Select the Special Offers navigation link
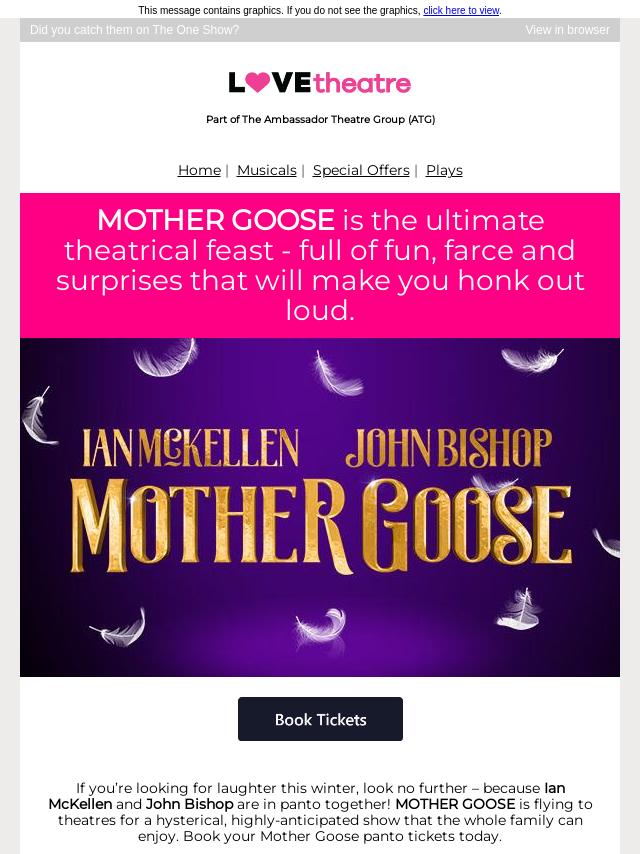This screenshot has height=854, width=640. [361, 170]
